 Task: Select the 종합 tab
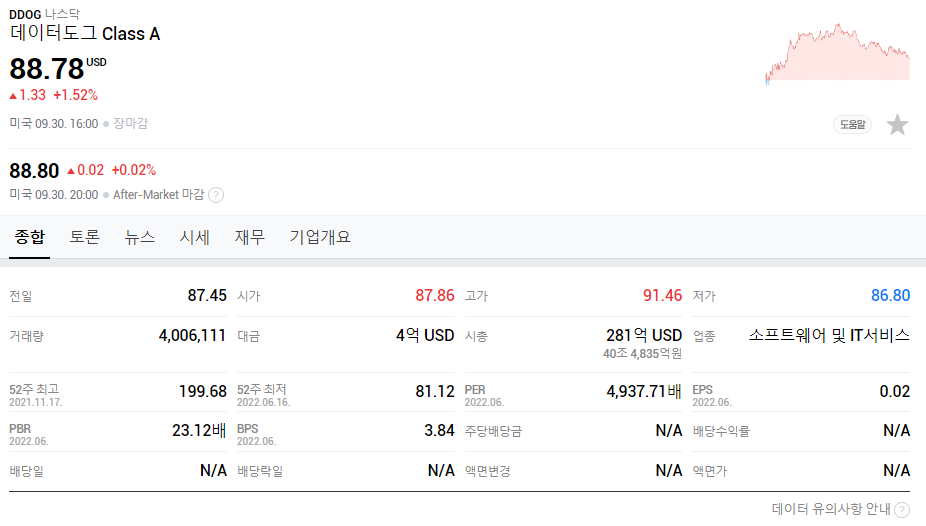coord(30,237)
